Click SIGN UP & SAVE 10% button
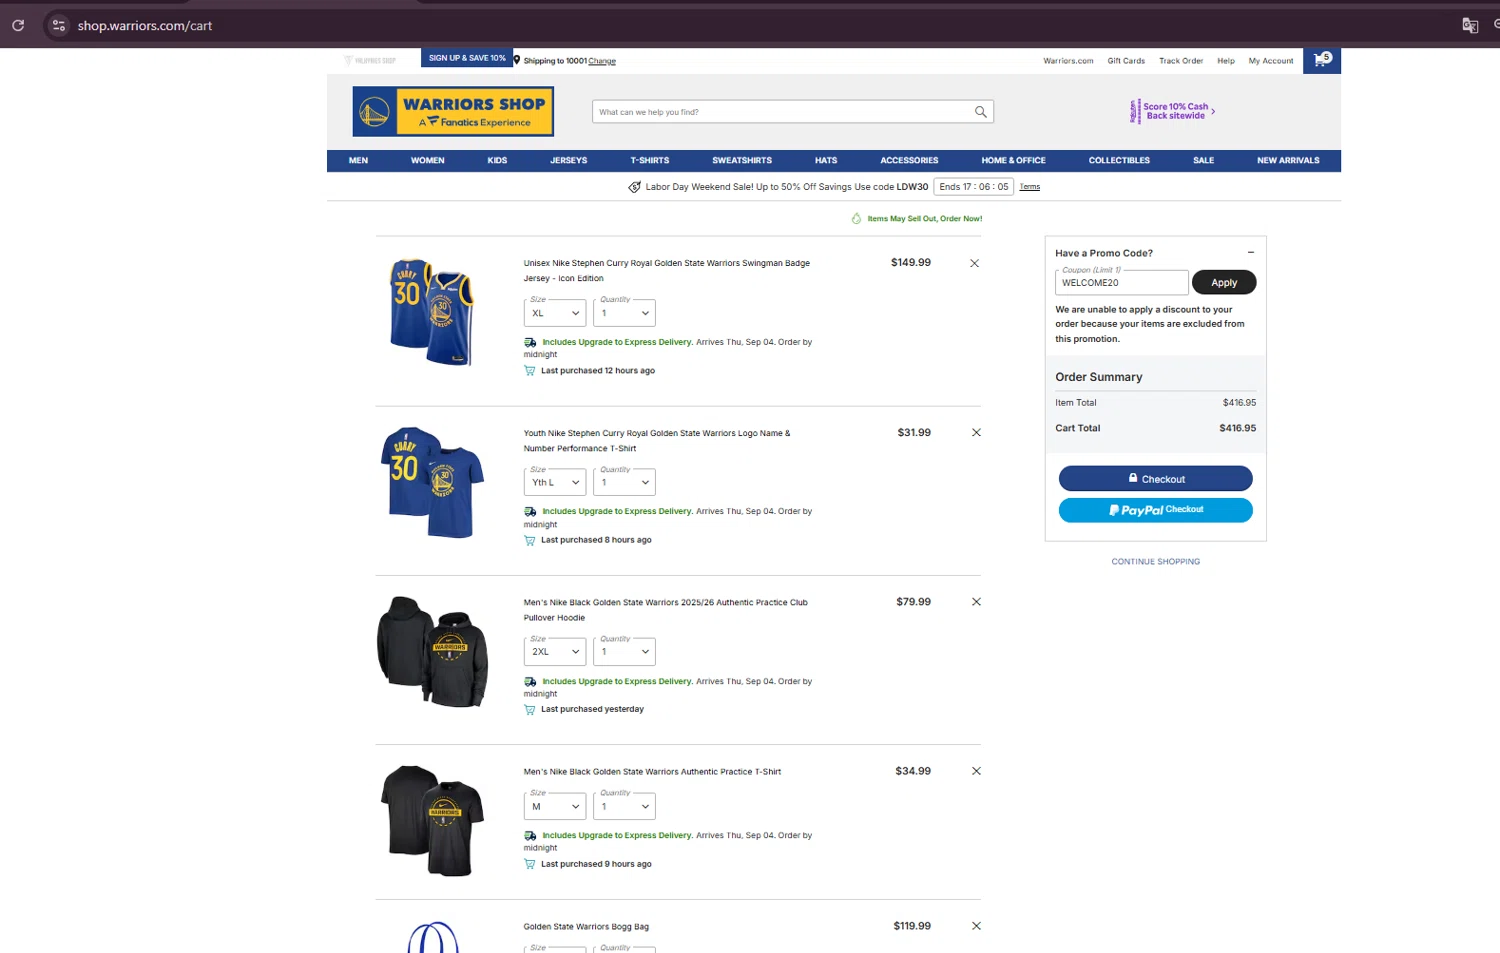Viewport: 1500px width, 953px height. coord(467,58)
